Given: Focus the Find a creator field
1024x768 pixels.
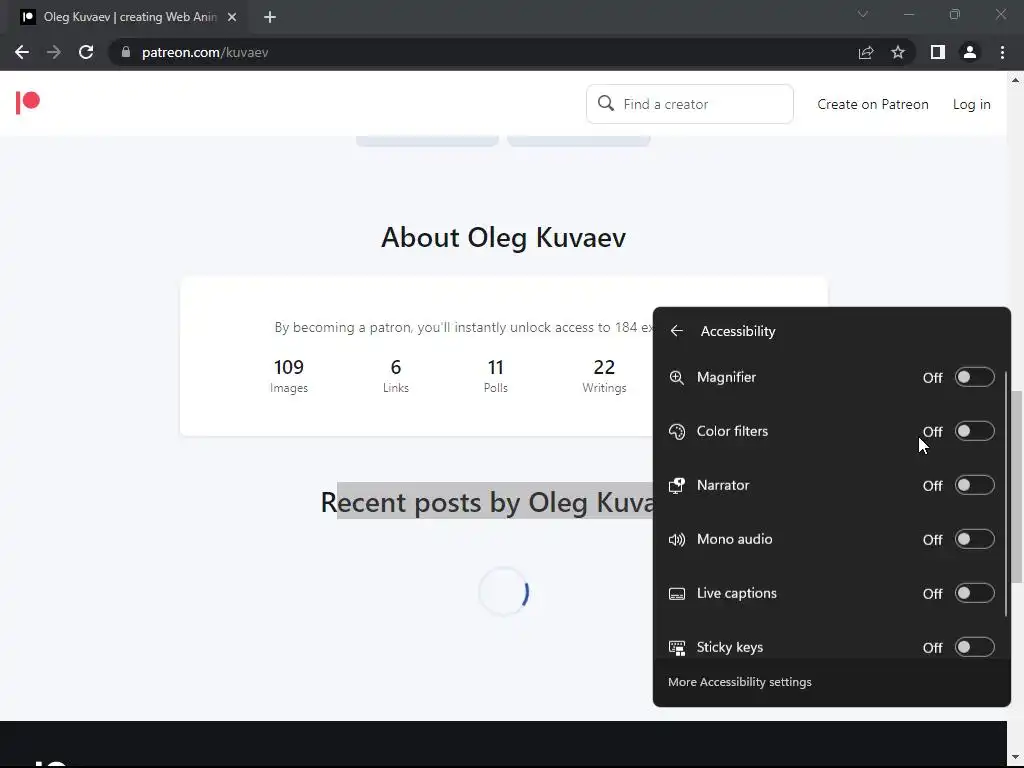Looking at the screenshot, I should pyautogui.click(x=690, y=104).
